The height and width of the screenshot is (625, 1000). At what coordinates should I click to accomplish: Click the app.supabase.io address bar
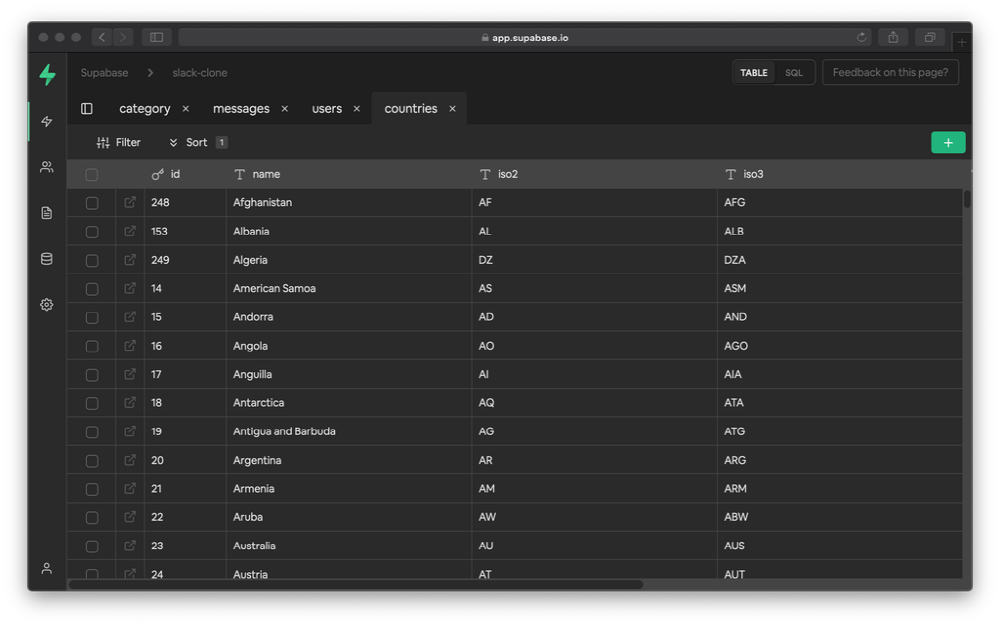pos(524,38)
